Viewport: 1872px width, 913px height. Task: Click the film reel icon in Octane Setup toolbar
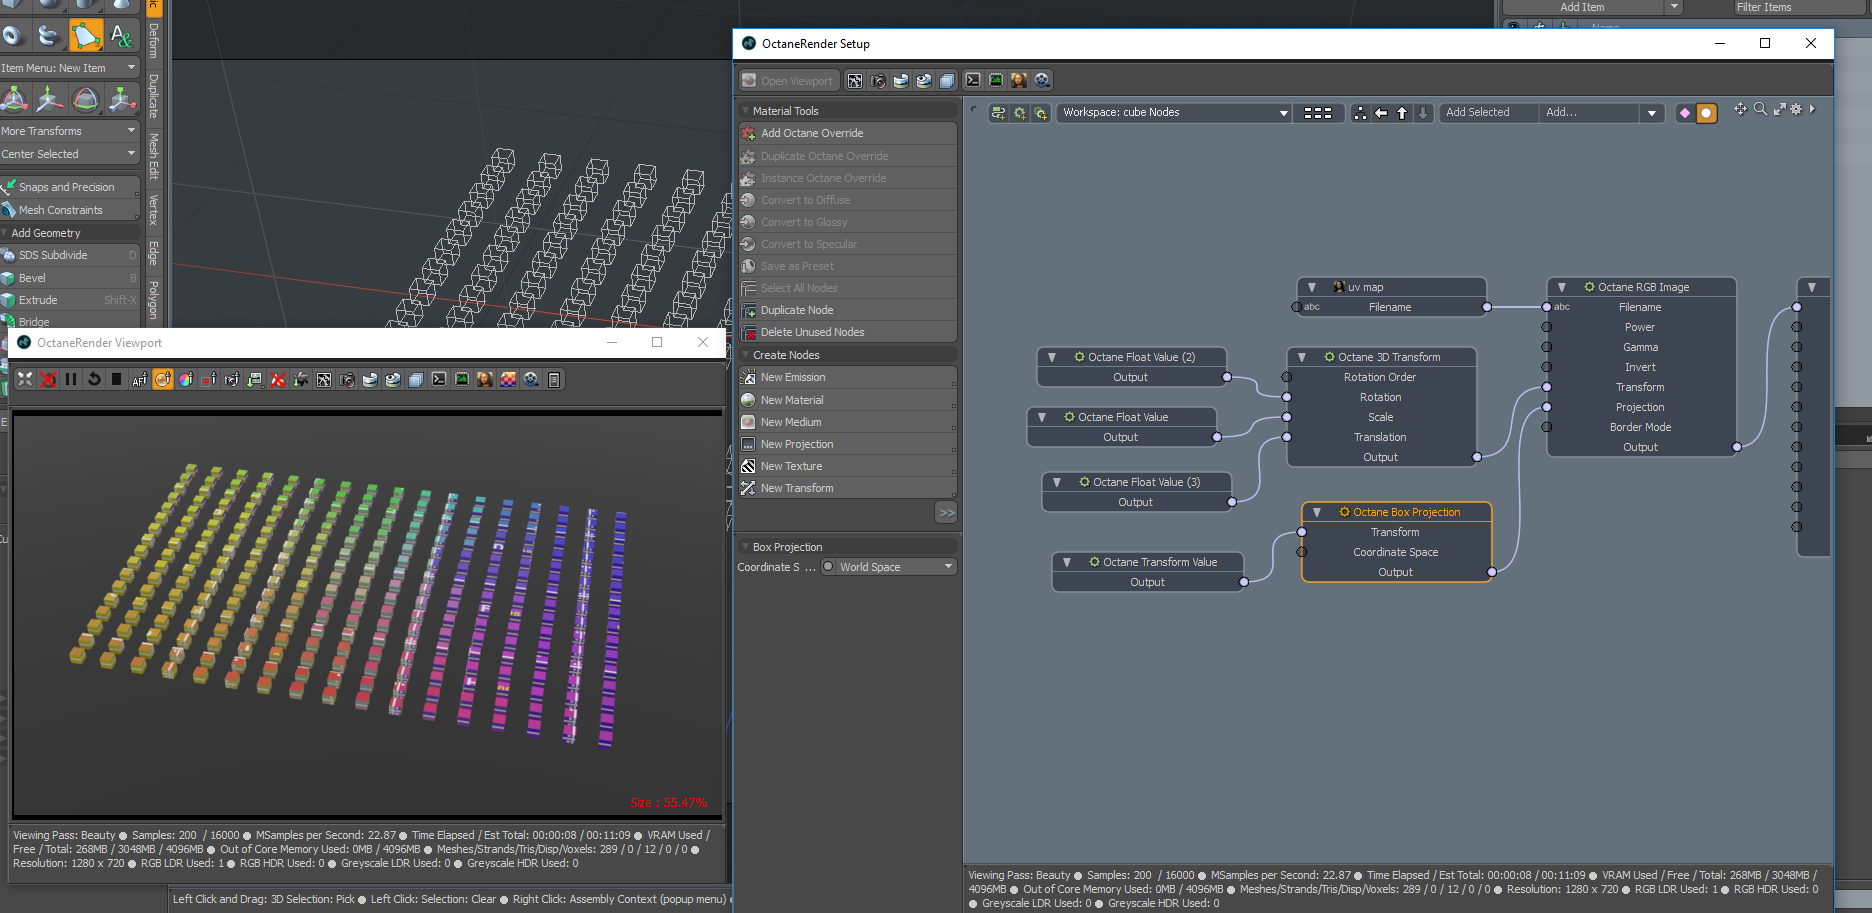click(x=1042, y=80)
